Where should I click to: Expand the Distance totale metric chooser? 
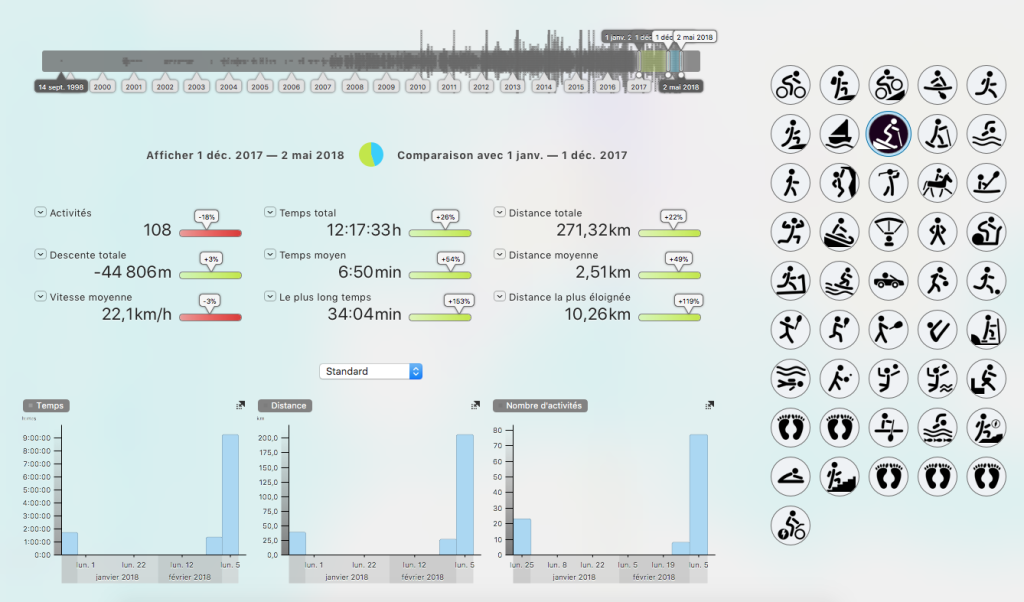click(x=500, y=212)
